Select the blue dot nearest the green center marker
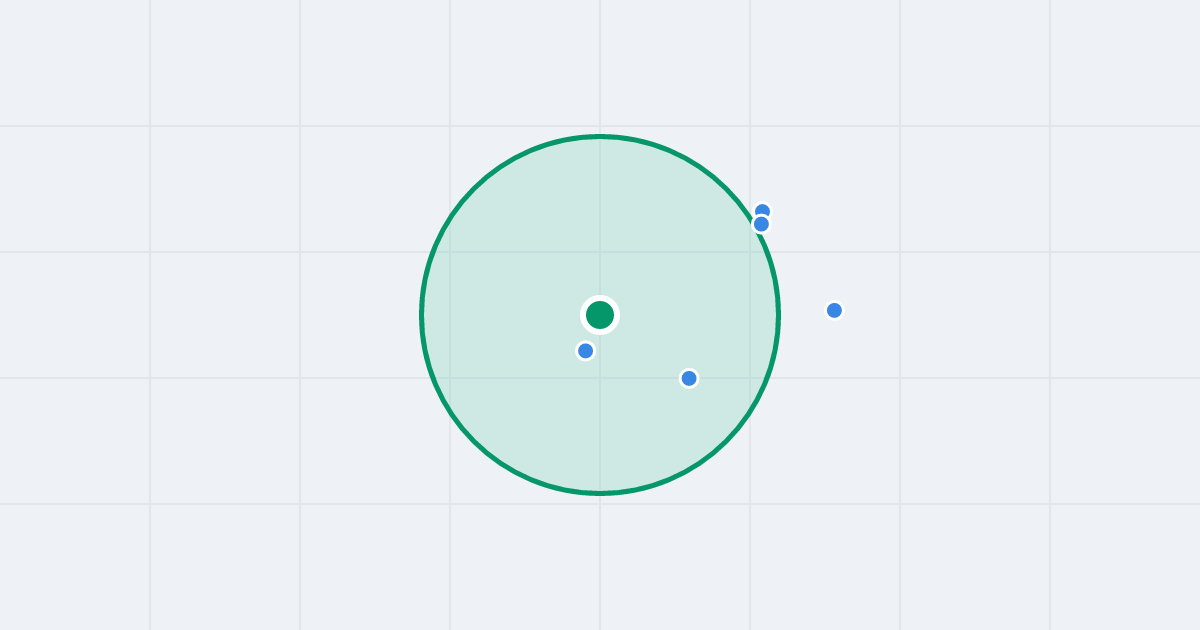 point(586,351)
